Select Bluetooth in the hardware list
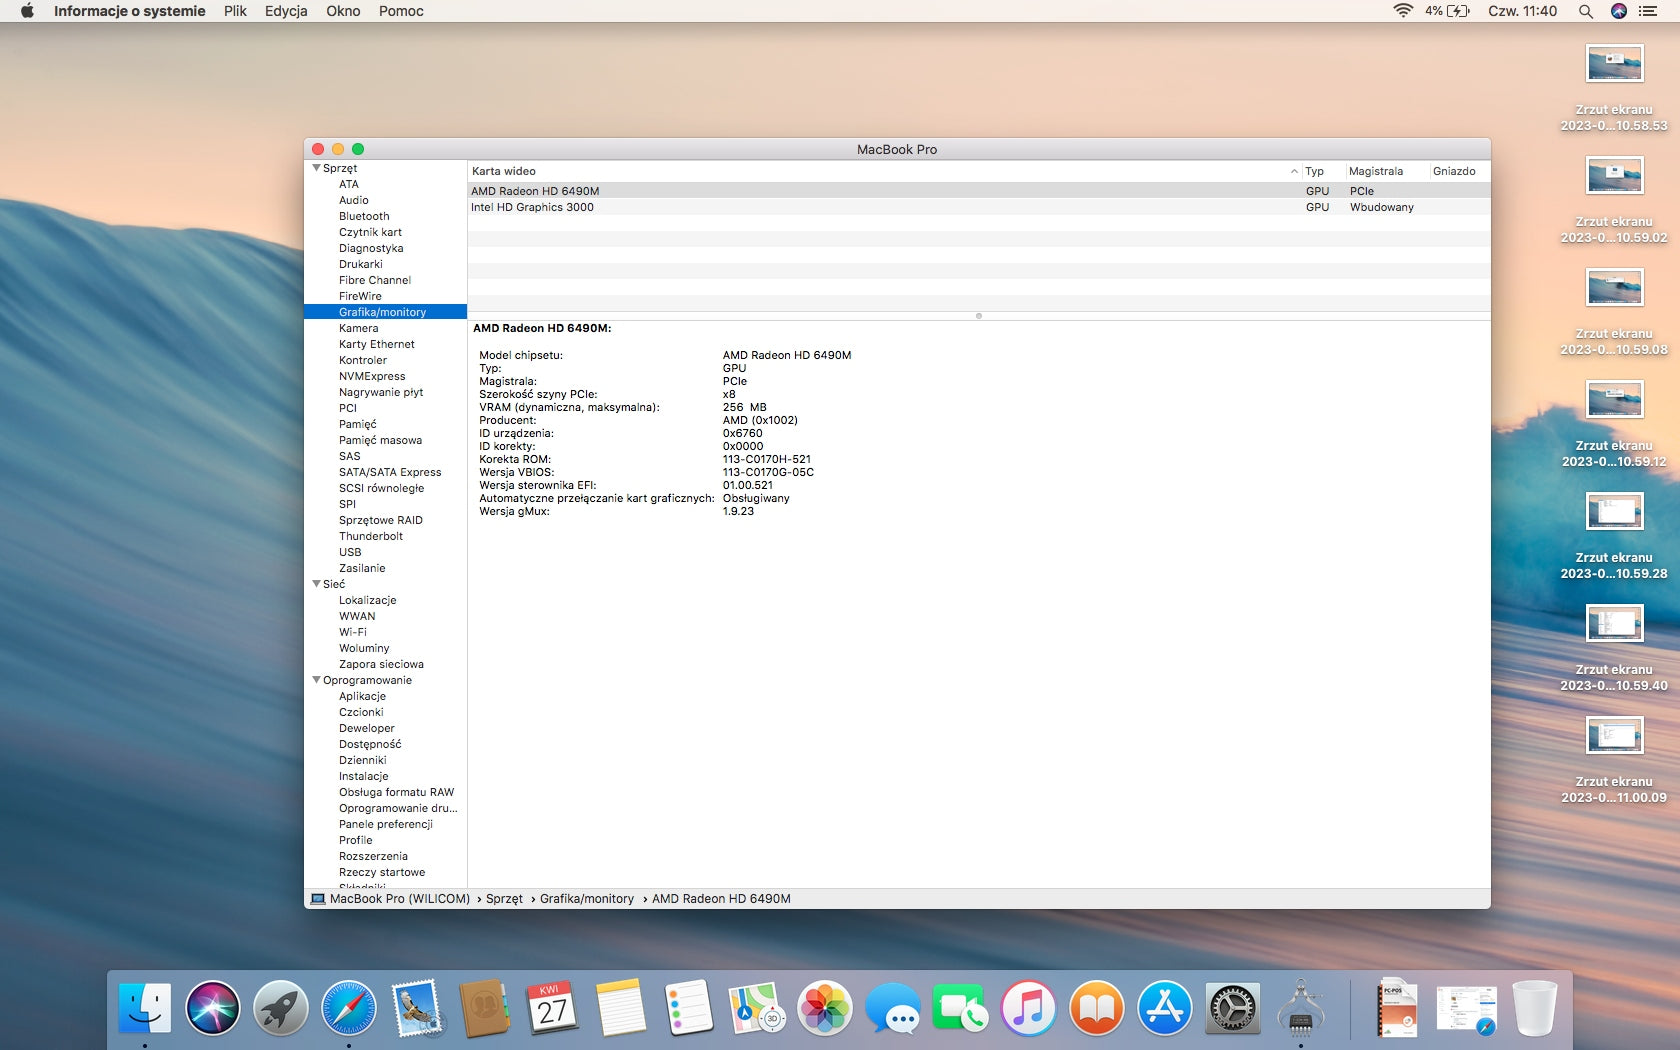This screenshot has width=1680, height=1050. pyautogui.click(x=364, y=216)
